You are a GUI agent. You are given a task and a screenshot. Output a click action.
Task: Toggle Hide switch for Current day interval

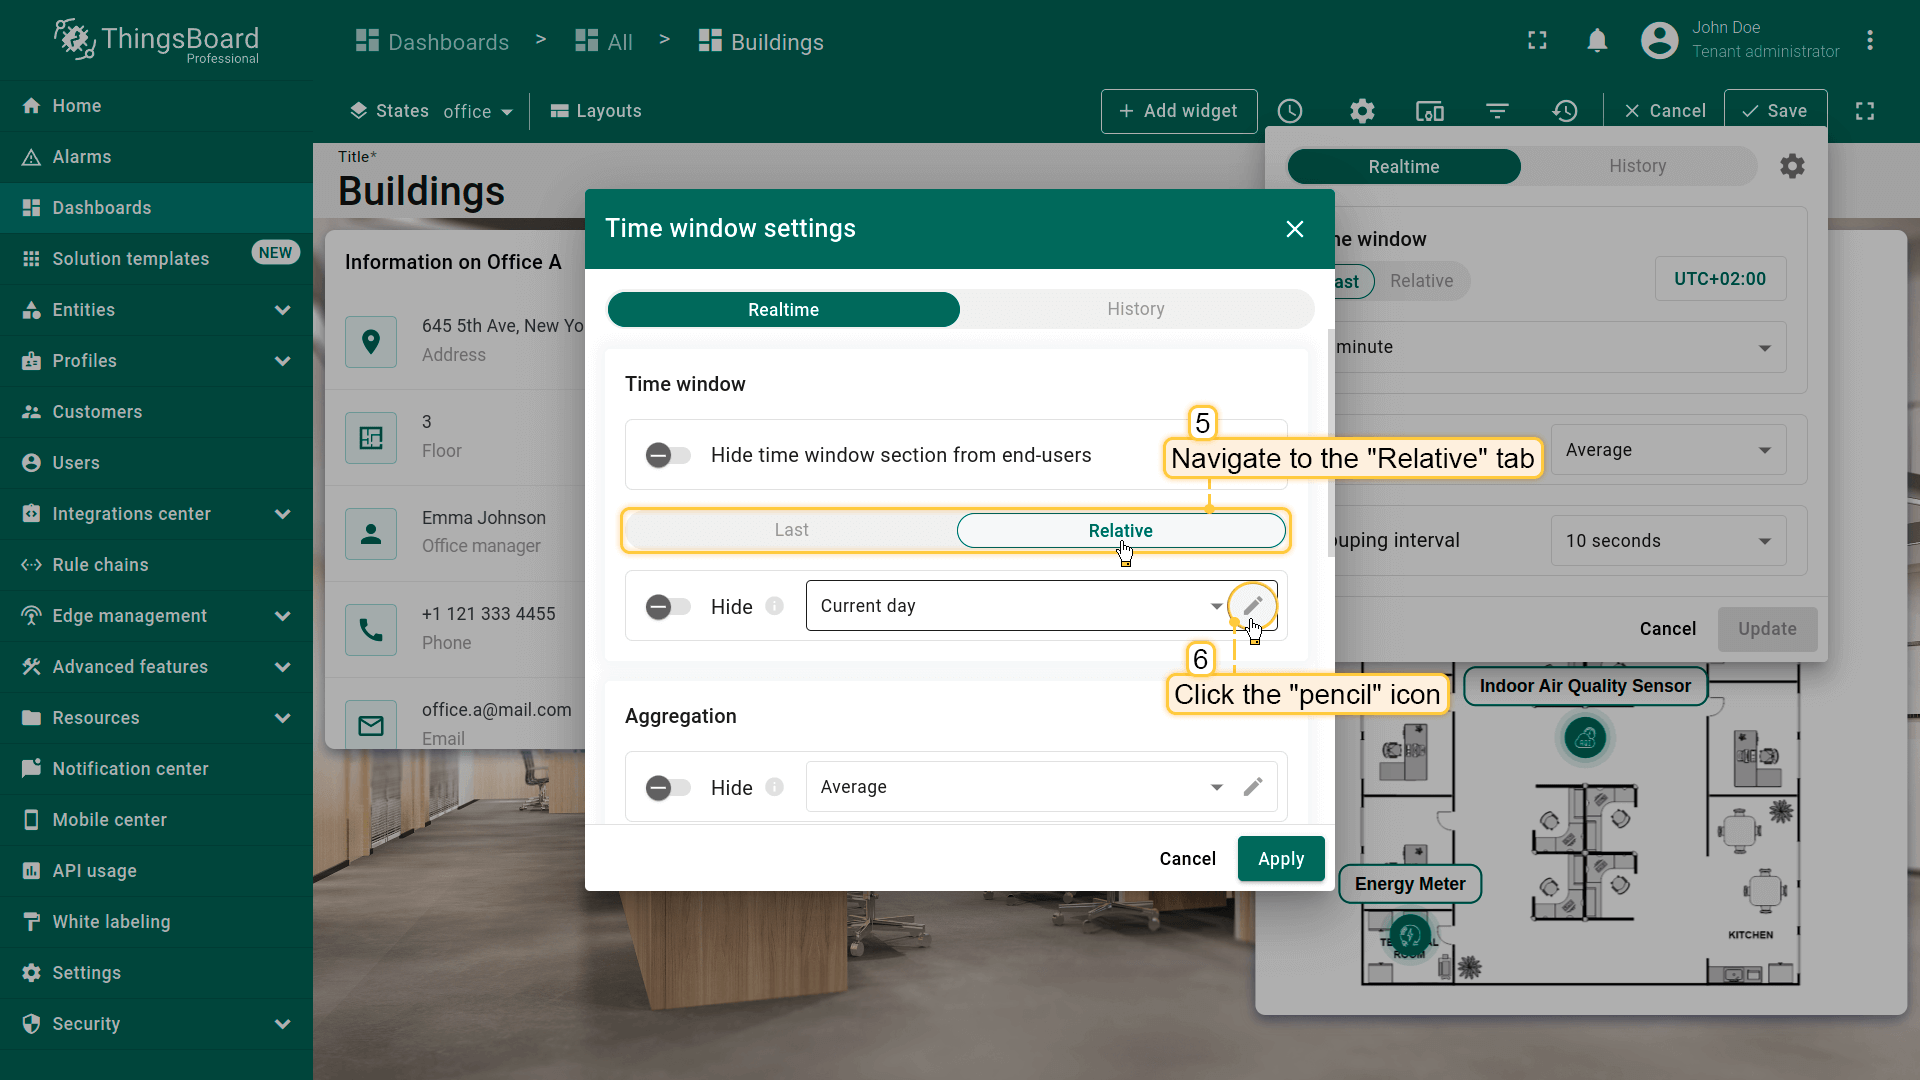tap(668, 607)
